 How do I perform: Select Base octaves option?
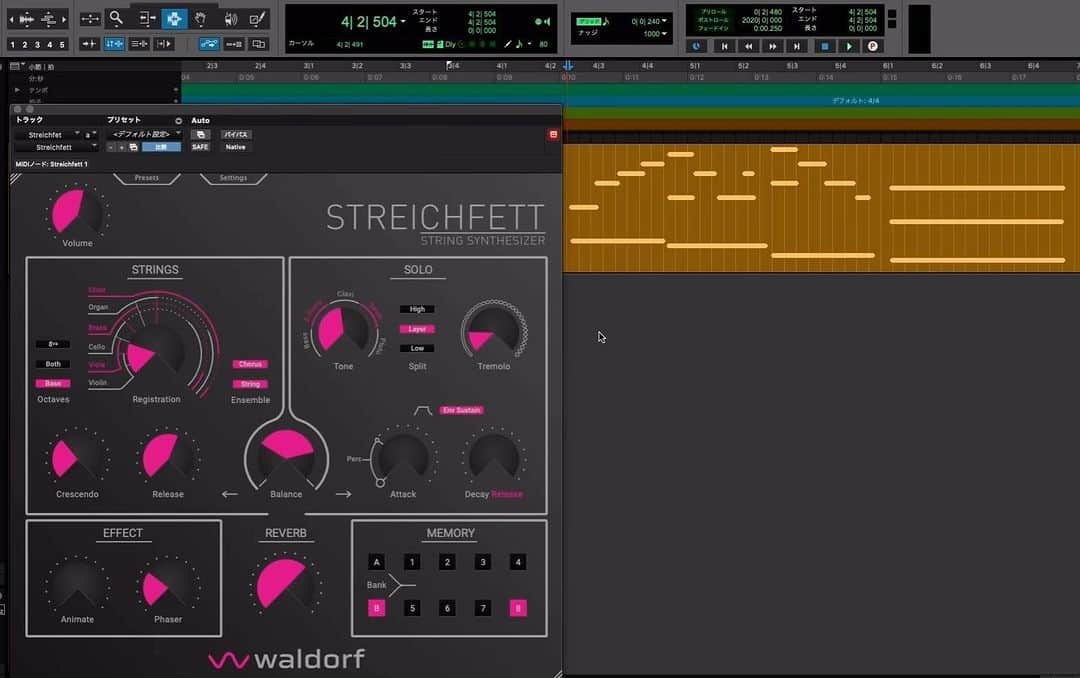pyautogui.click(x=53, y=383)
